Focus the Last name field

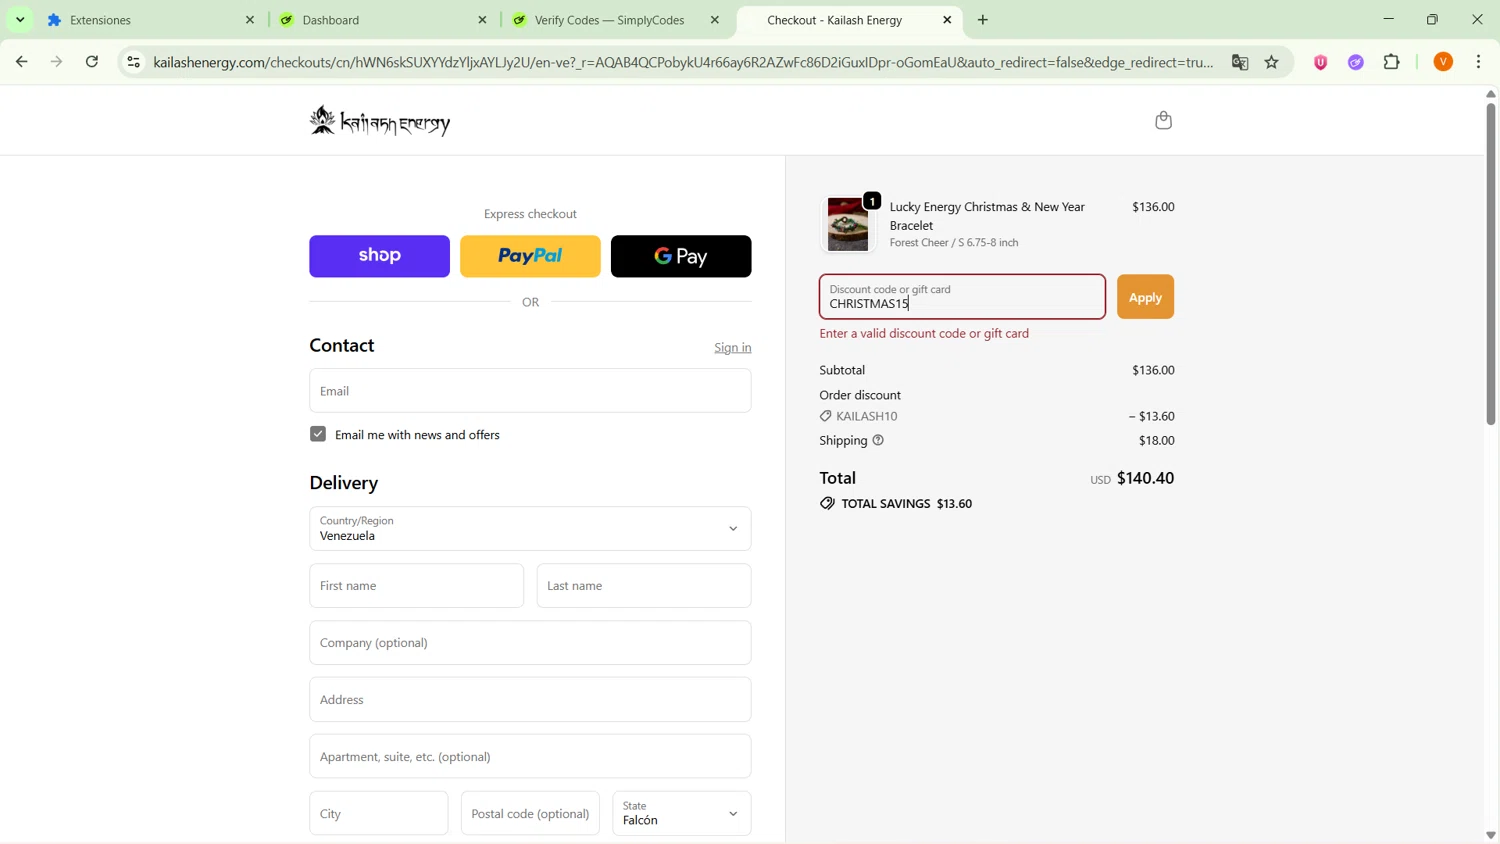(x=644, y=586)
